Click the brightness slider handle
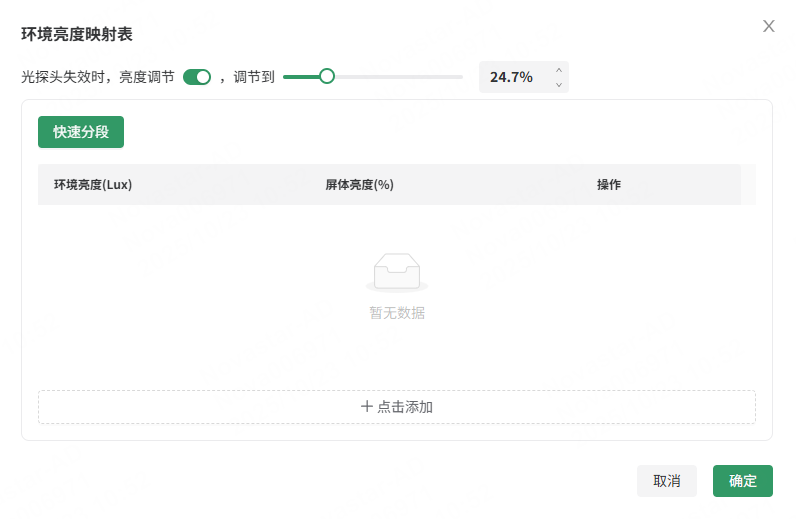Viewport: 796px width, 519px height. click(x=326, y=76)
